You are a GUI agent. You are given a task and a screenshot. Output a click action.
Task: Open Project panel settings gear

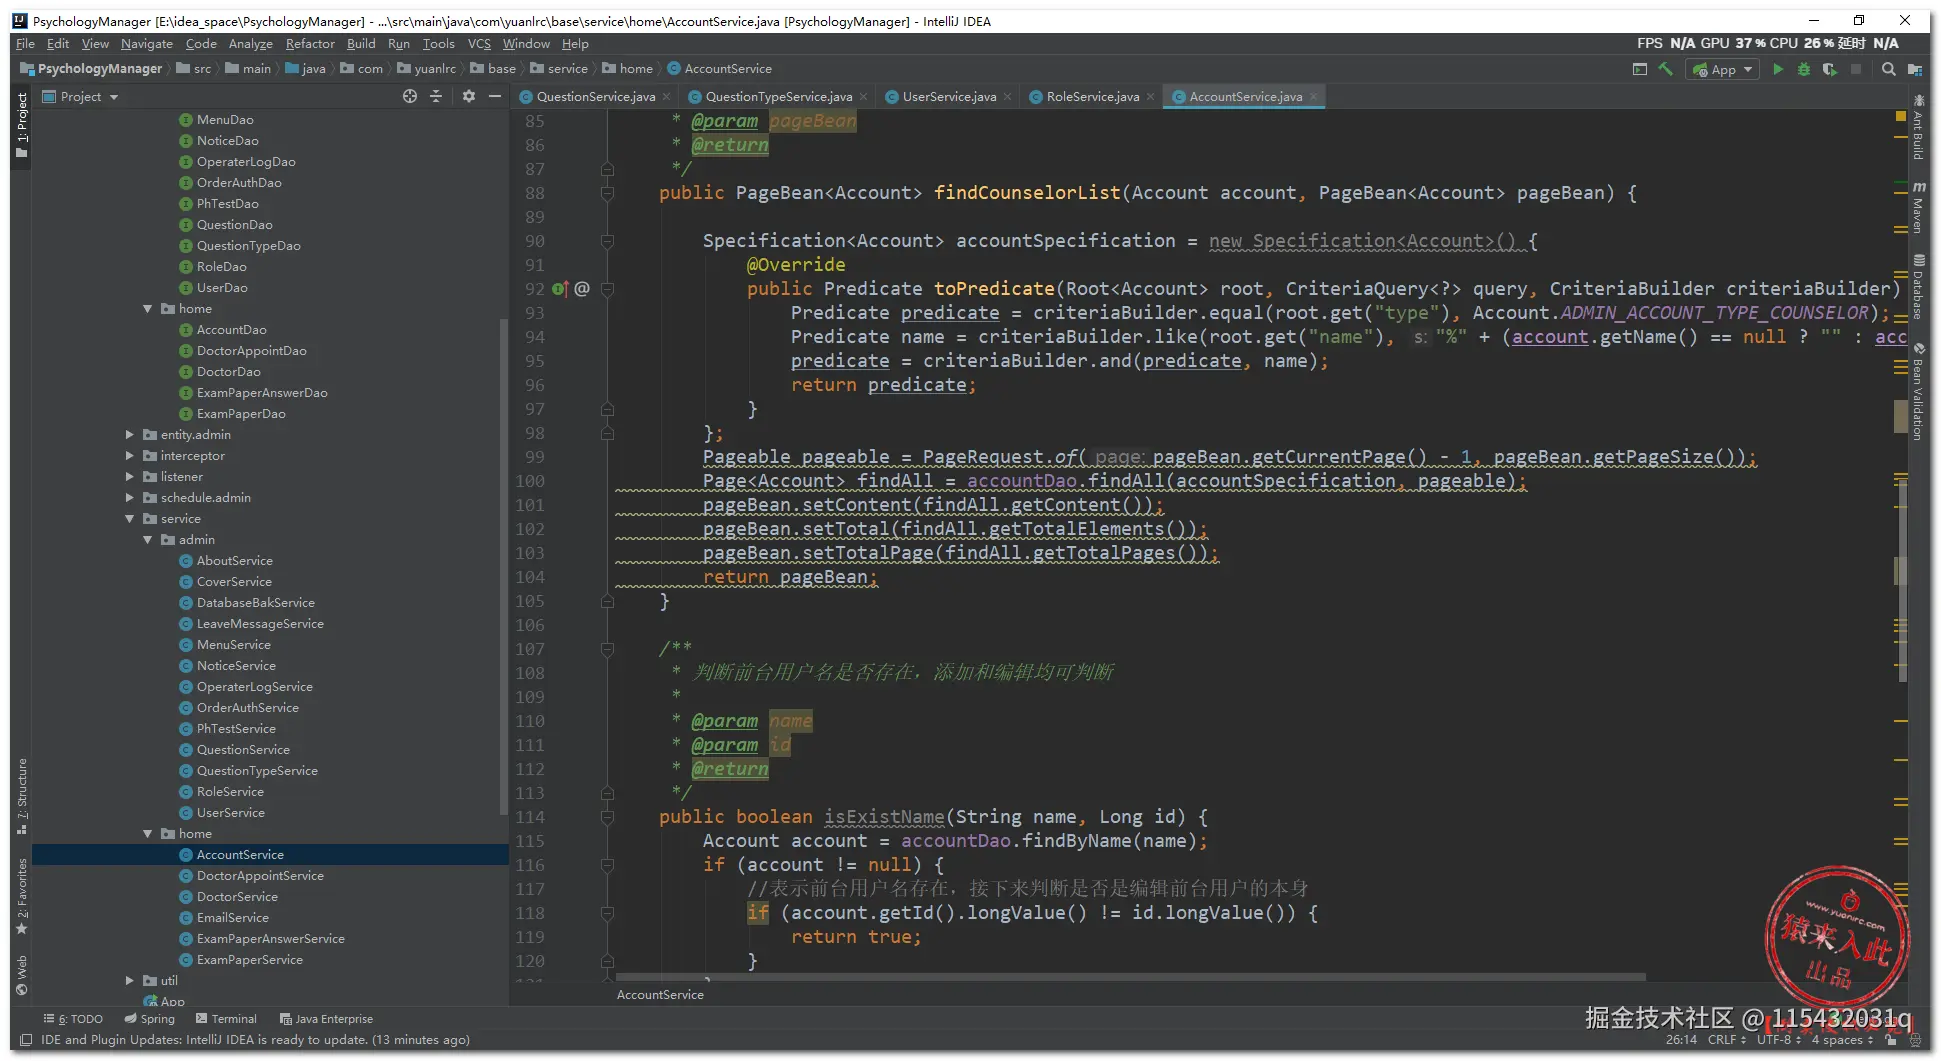coord(468,97)
